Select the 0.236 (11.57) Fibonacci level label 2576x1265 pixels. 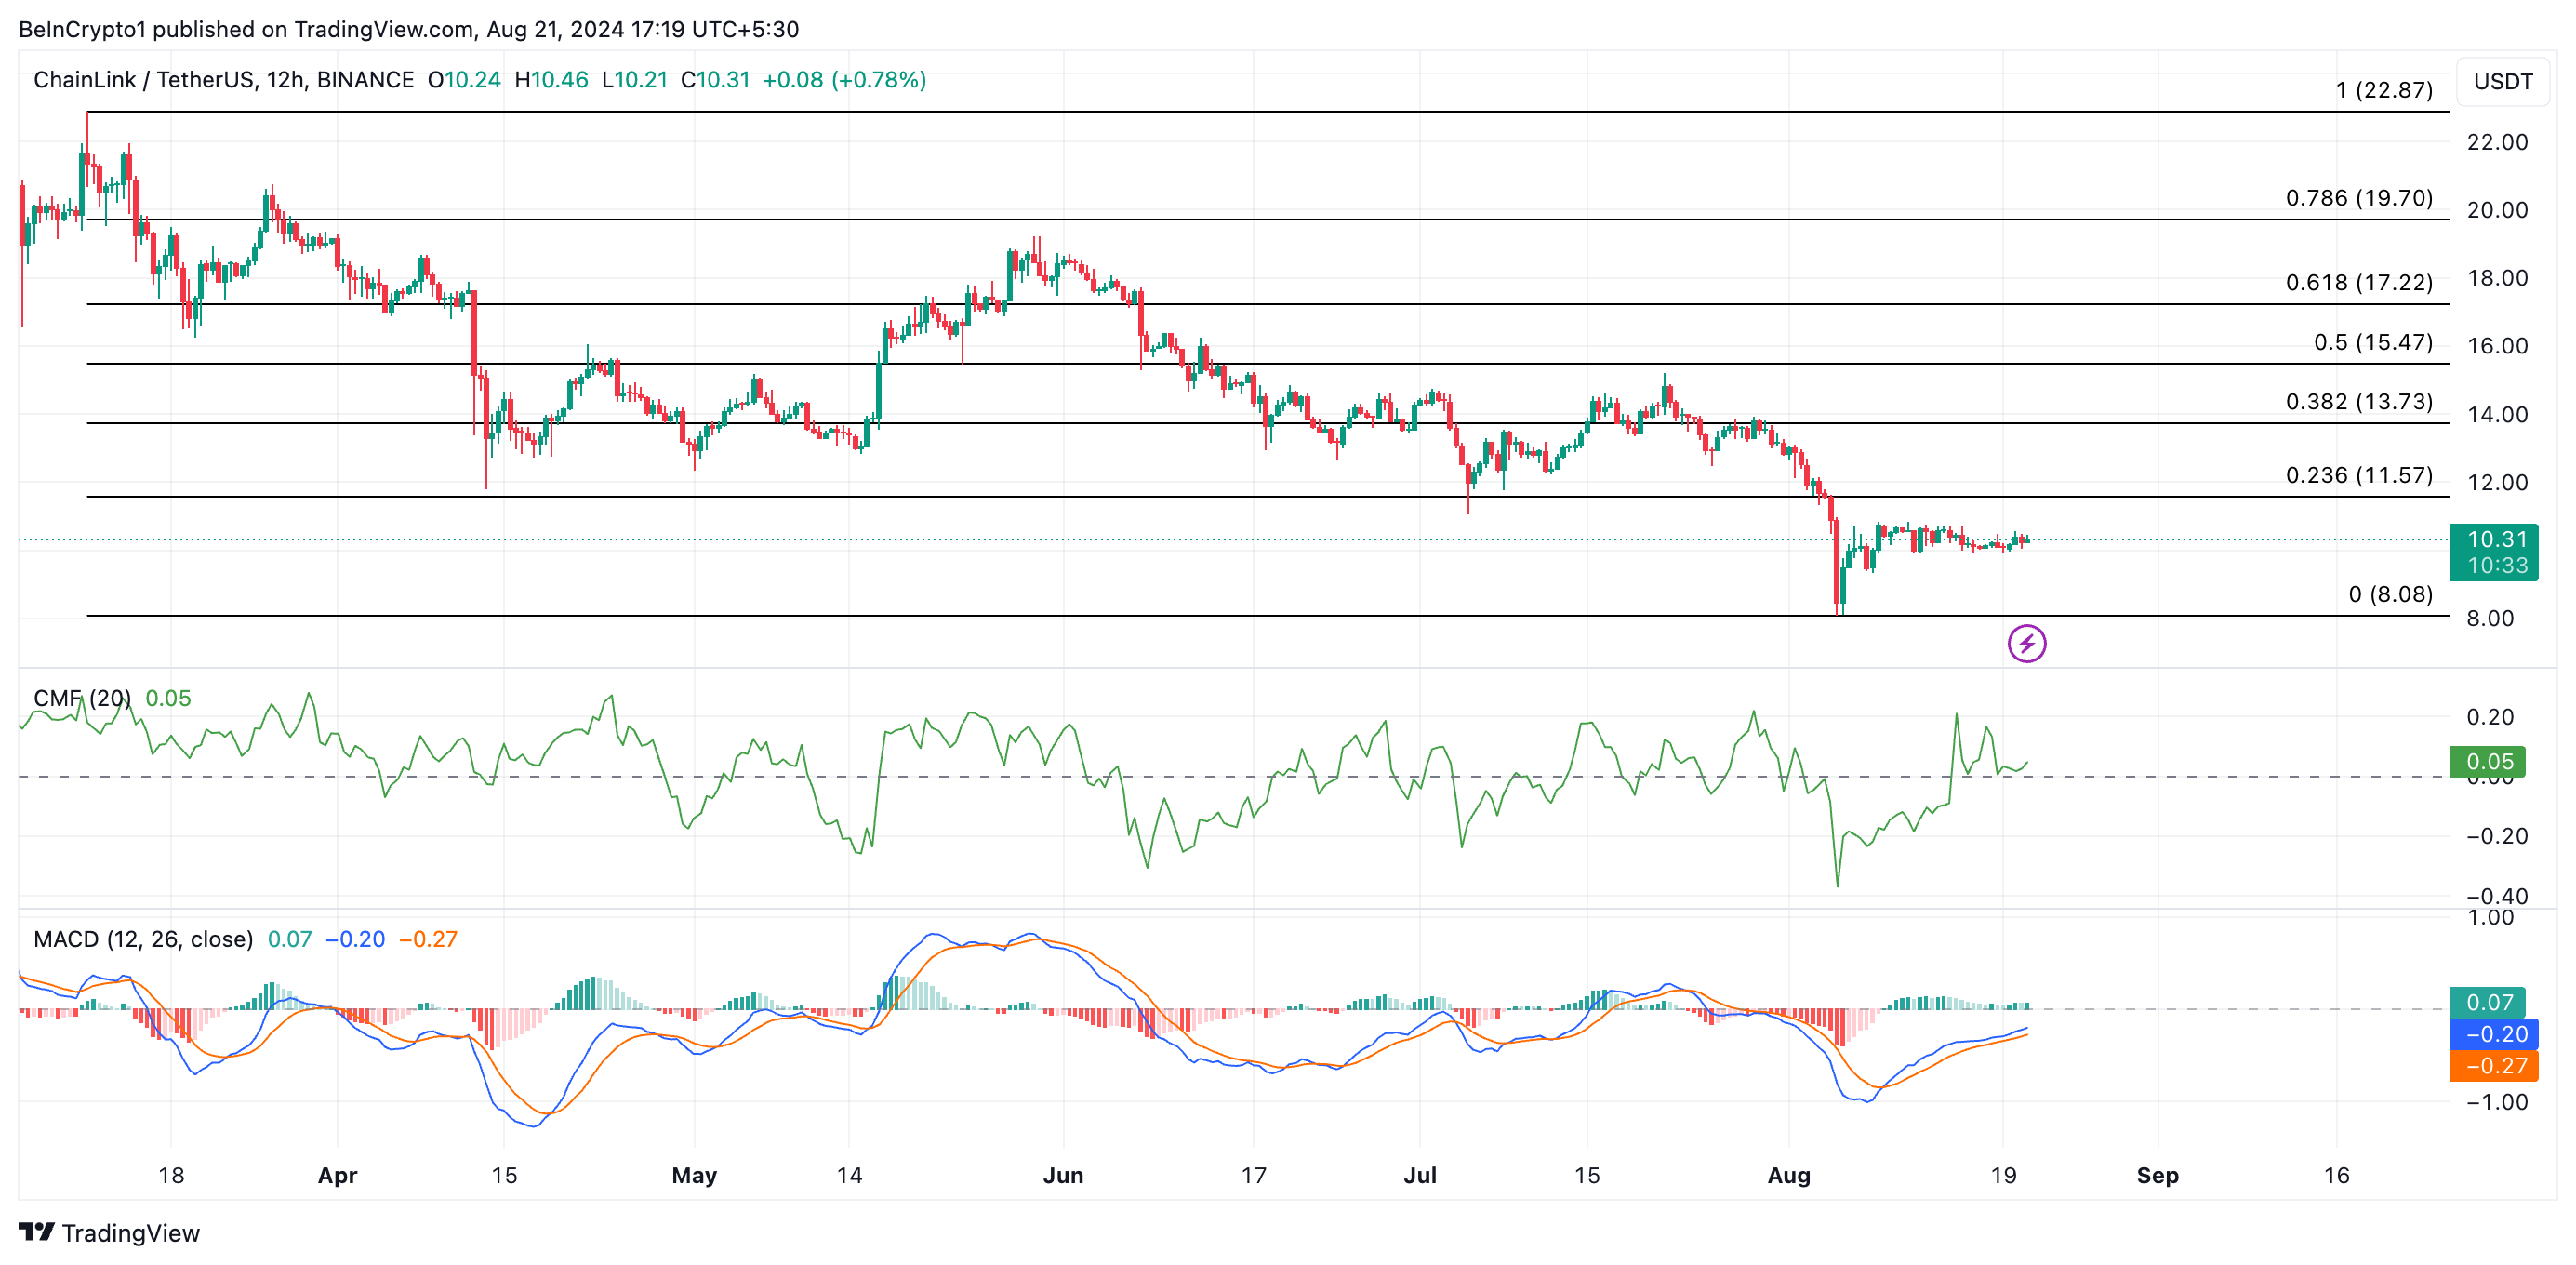coord(2358,475)
